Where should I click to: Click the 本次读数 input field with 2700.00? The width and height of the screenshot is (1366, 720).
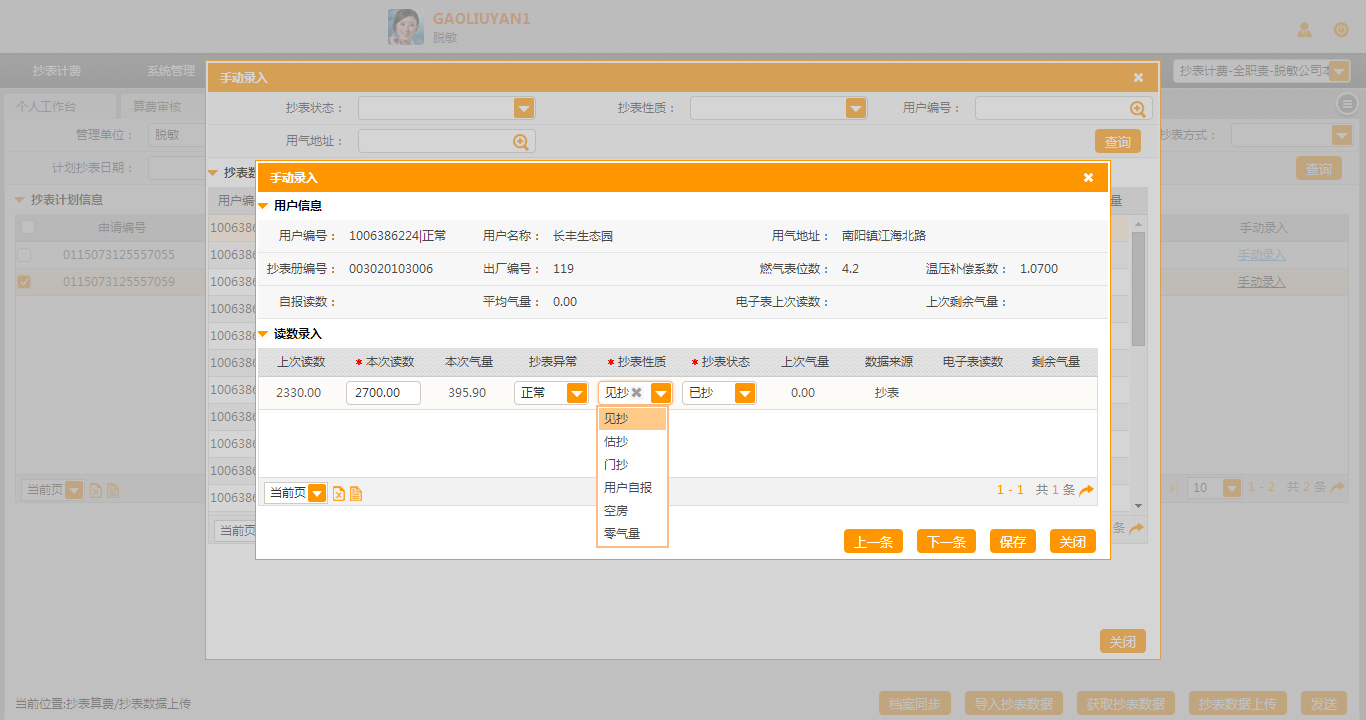pos(383,393)
